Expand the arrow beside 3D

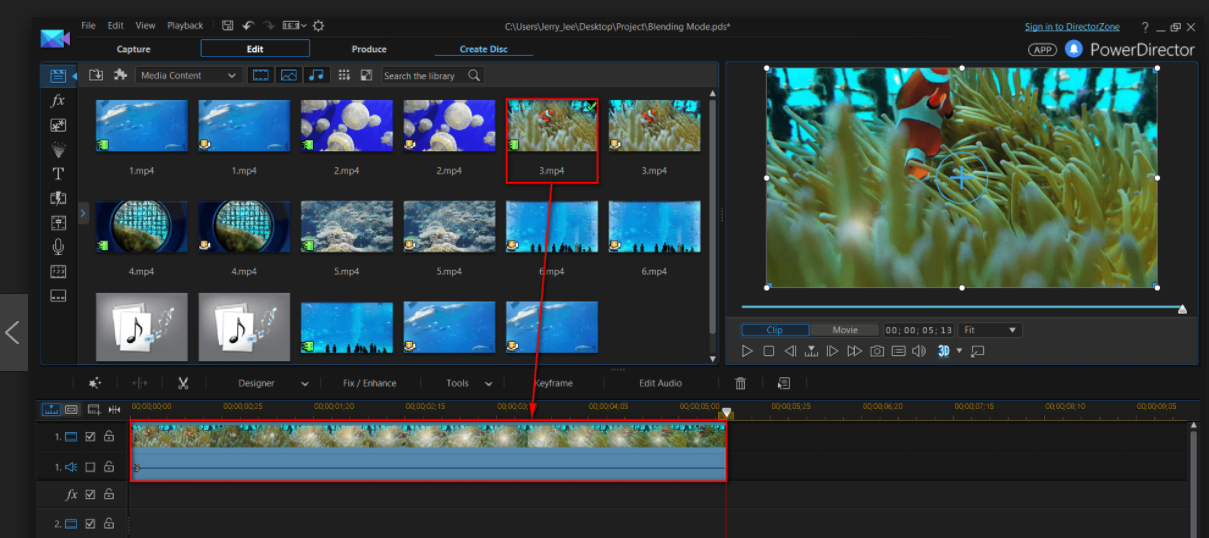pyautogui.click(x=959, y=351)
